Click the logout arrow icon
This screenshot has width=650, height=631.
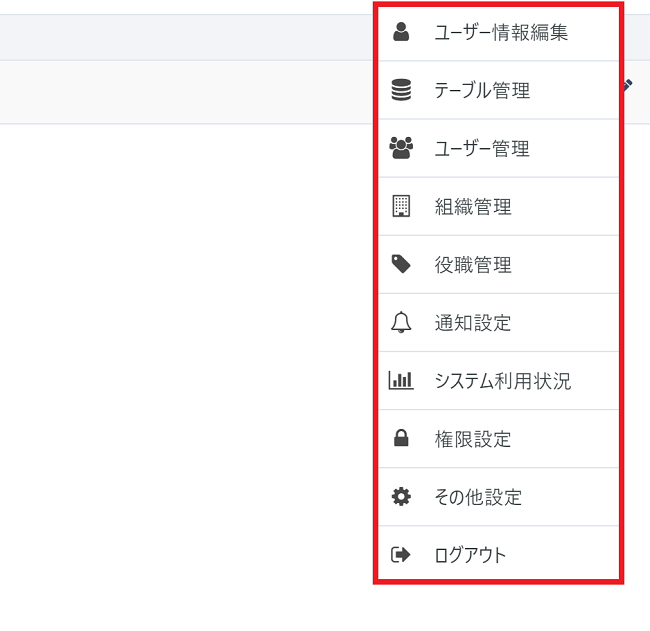401,554
